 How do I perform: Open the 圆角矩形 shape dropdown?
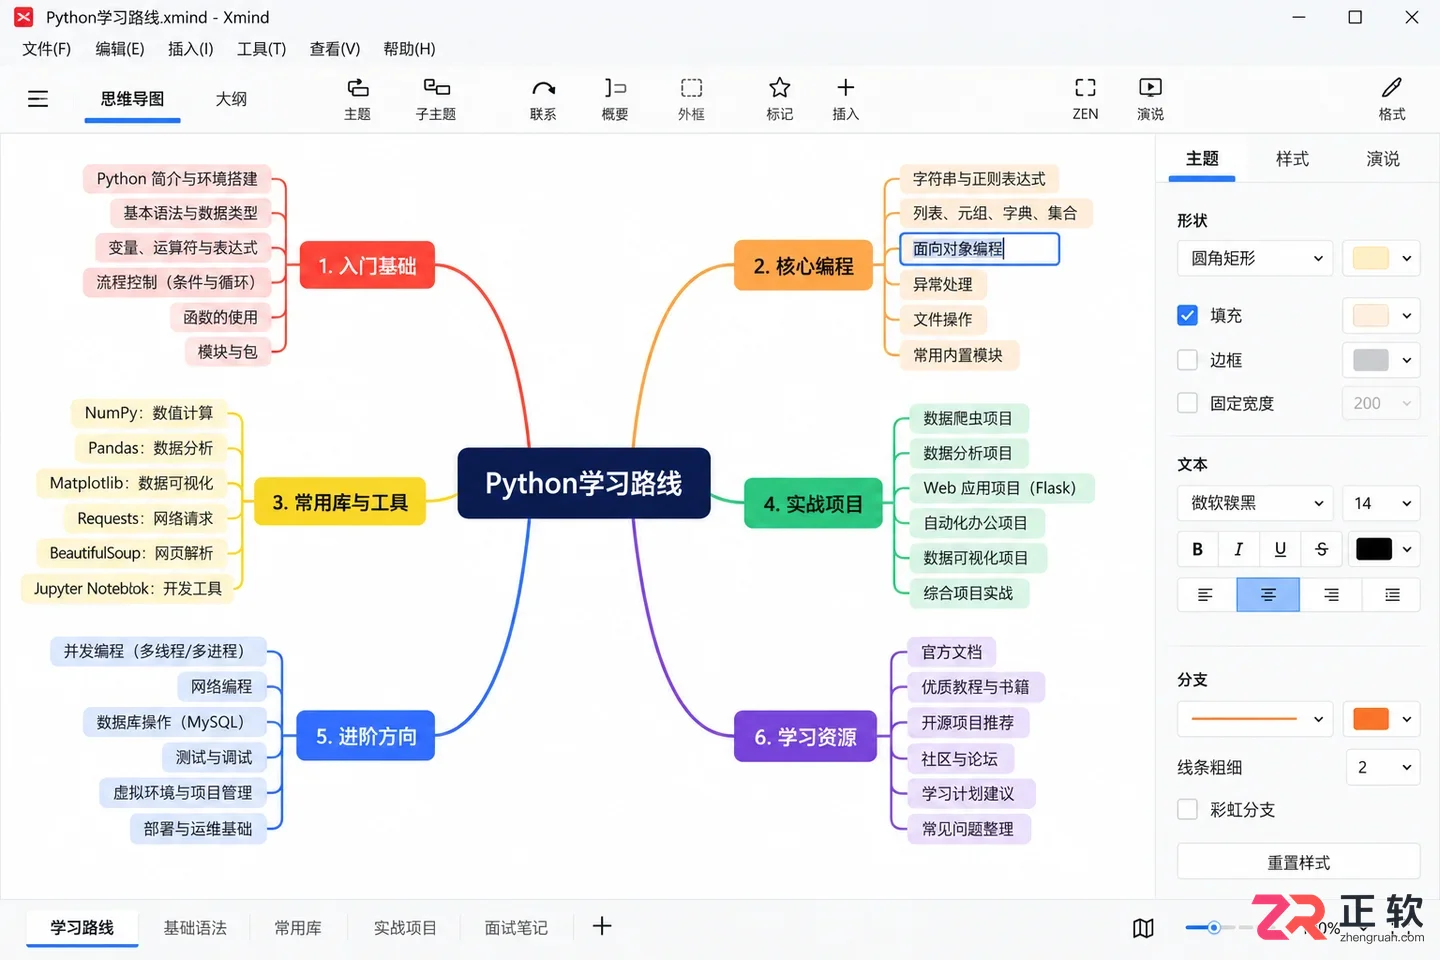(1256, 258)
